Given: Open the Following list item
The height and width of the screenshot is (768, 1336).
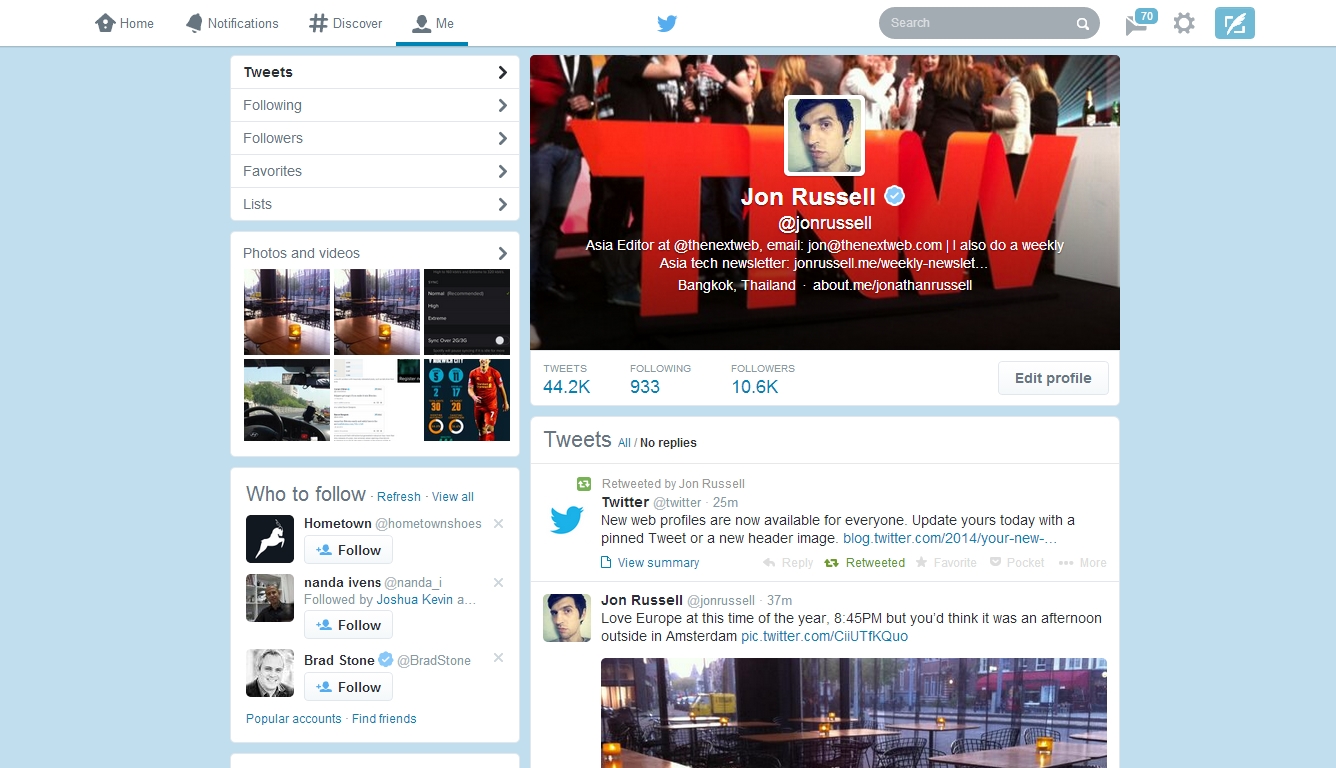Looking at the screenshot, I should click(x=375, y=105).
